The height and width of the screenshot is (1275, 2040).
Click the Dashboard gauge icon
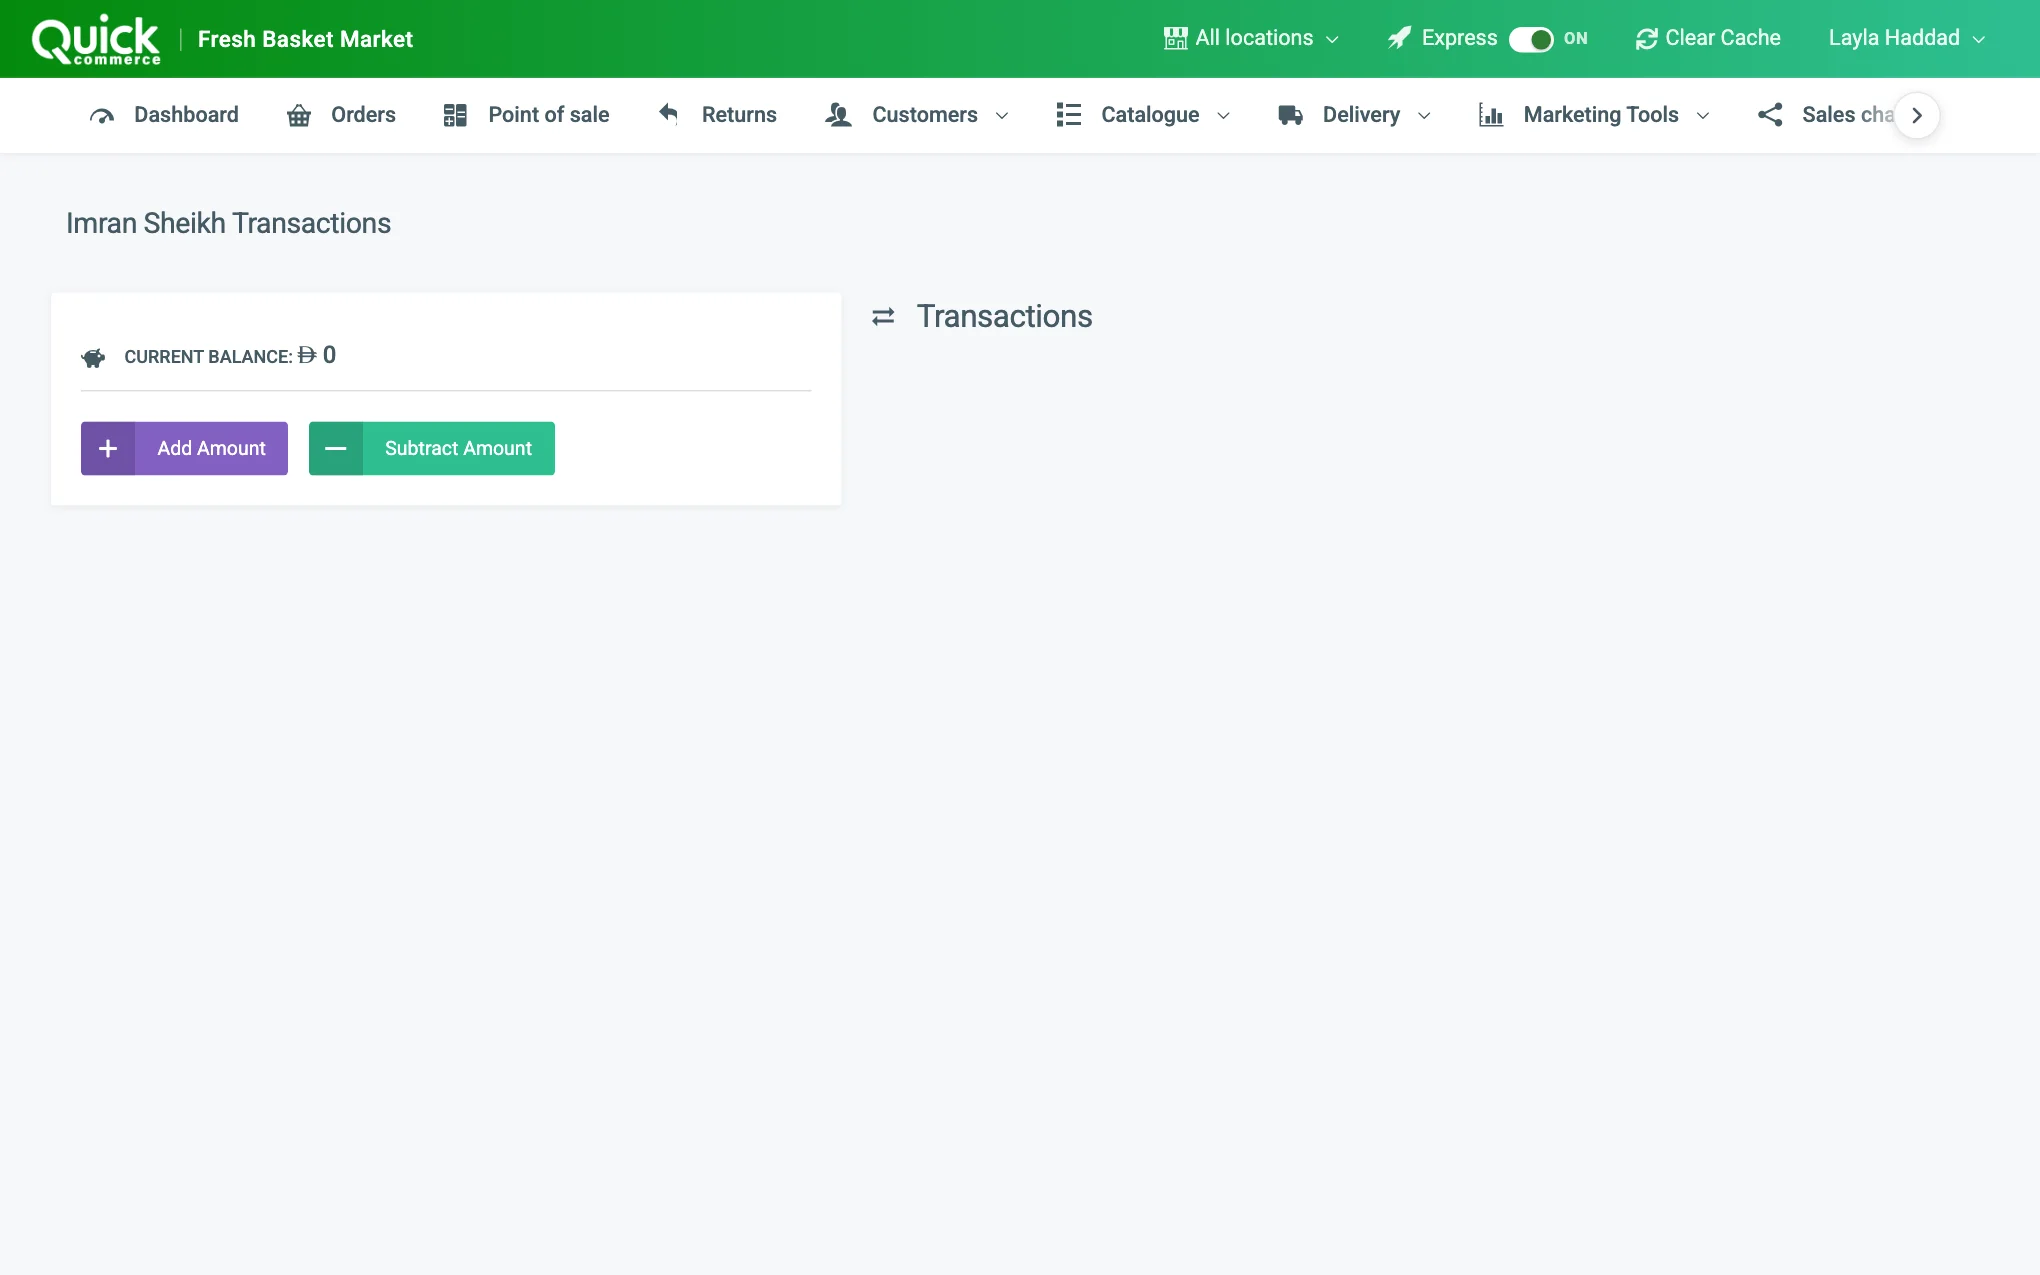click(x=102, y=116)
